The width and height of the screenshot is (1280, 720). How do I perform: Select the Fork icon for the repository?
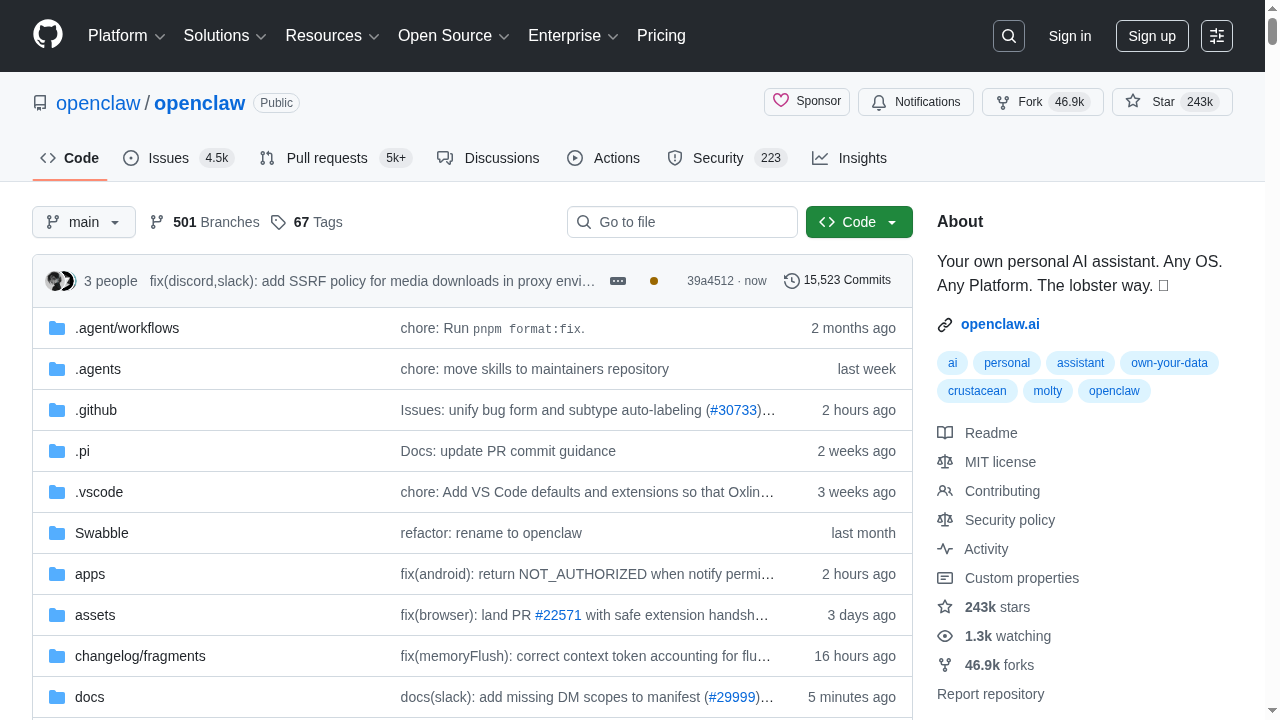1003,102
